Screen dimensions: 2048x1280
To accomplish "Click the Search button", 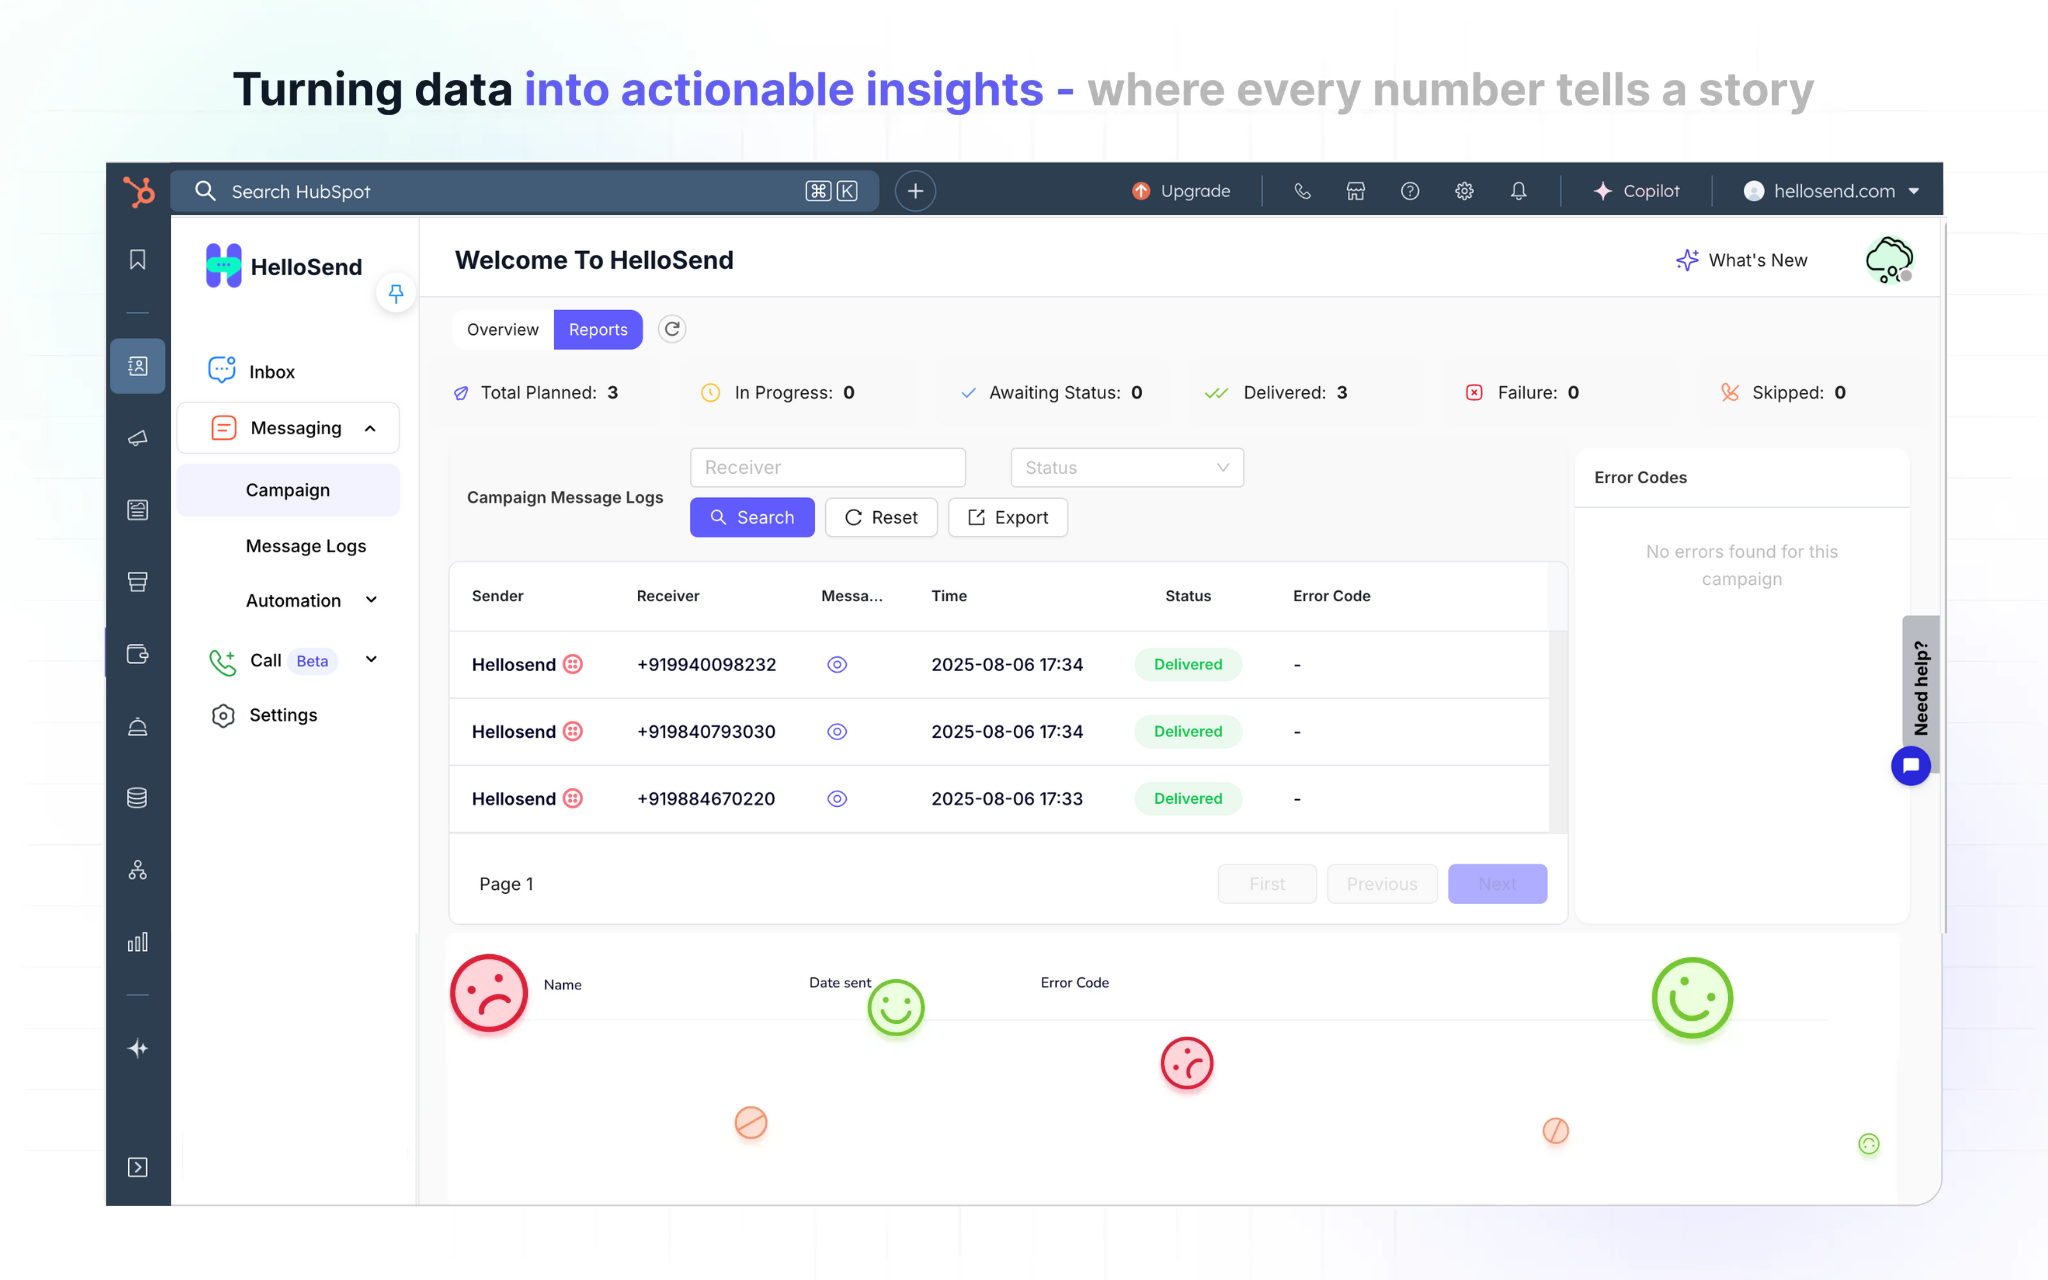I will pos(752,517).
